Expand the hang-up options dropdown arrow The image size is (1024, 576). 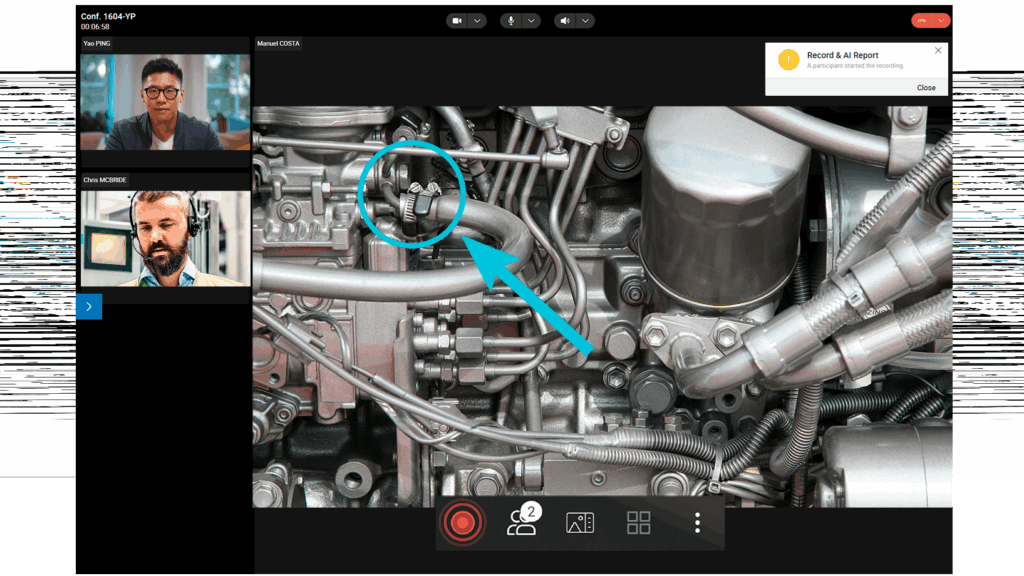click(x=941, y=20)
